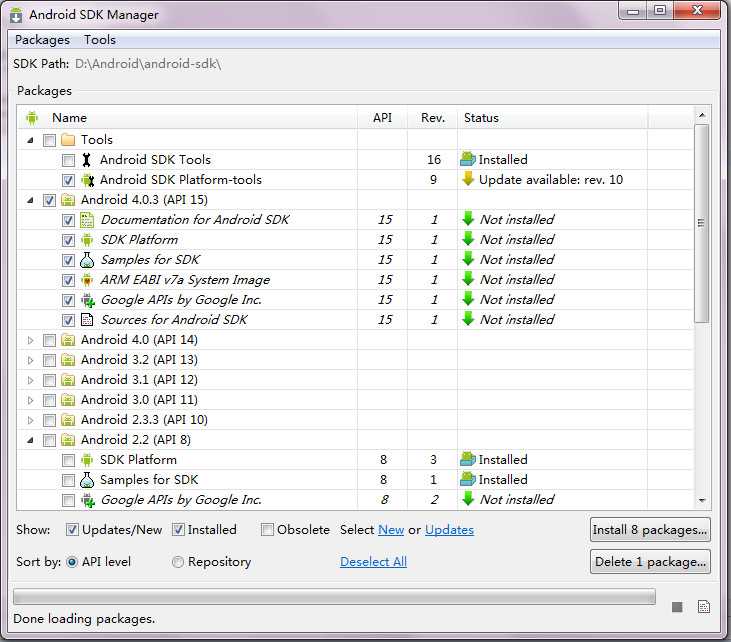Click the Install 8 packages button
This screenshot has height=642, width=731.
click(650, 530)
